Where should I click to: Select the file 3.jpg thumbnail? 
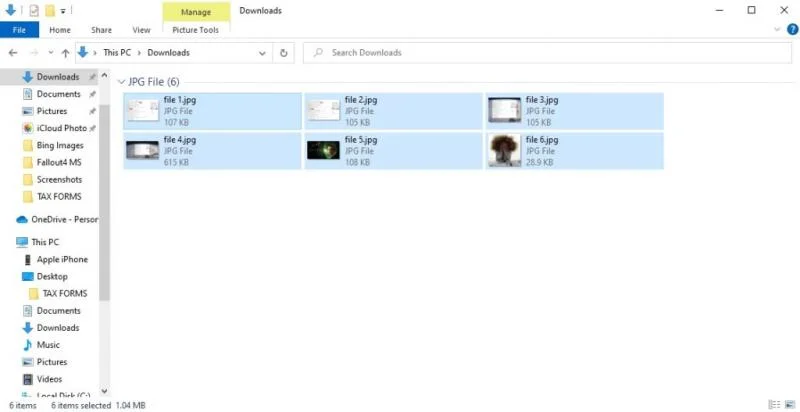point(505,110)
